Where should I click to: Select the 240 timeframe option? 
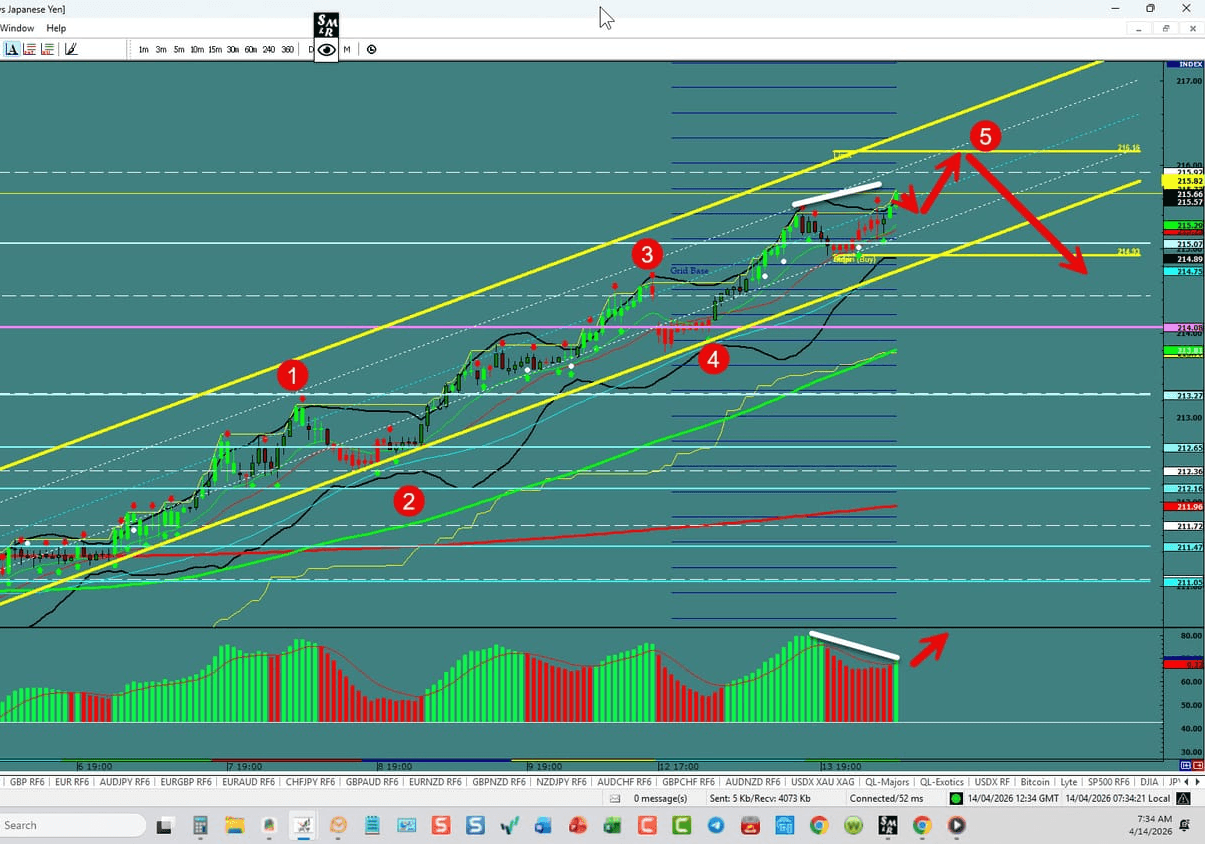coord(268,48)
